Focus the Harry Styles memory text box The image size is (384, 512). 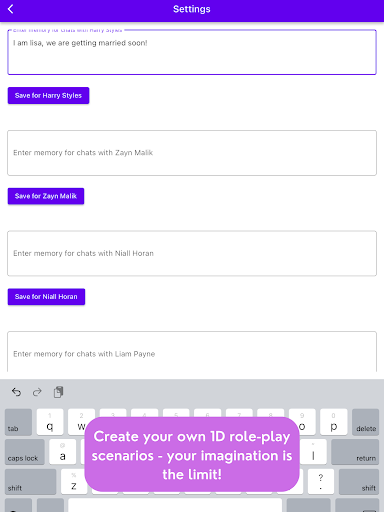point(192,52)
